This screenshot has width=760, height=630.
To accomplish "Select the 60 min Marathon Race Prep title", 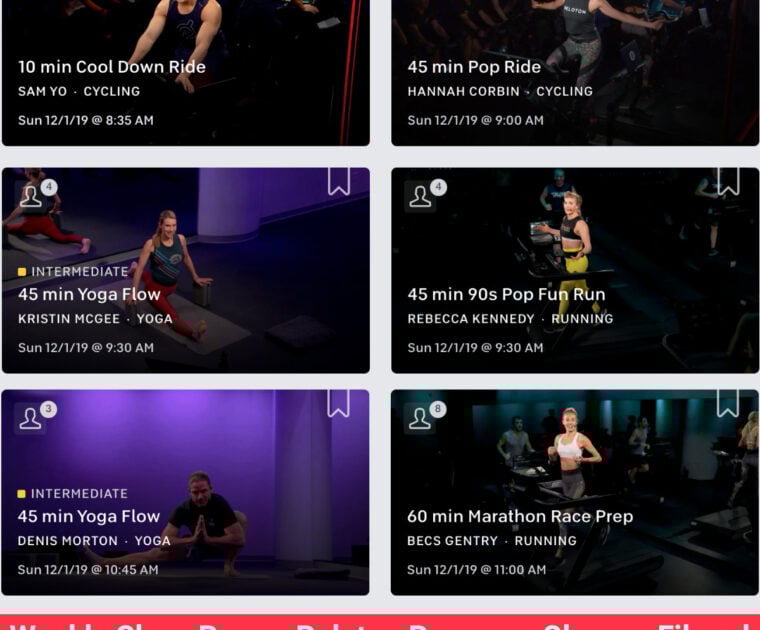I will pos(520,516).
